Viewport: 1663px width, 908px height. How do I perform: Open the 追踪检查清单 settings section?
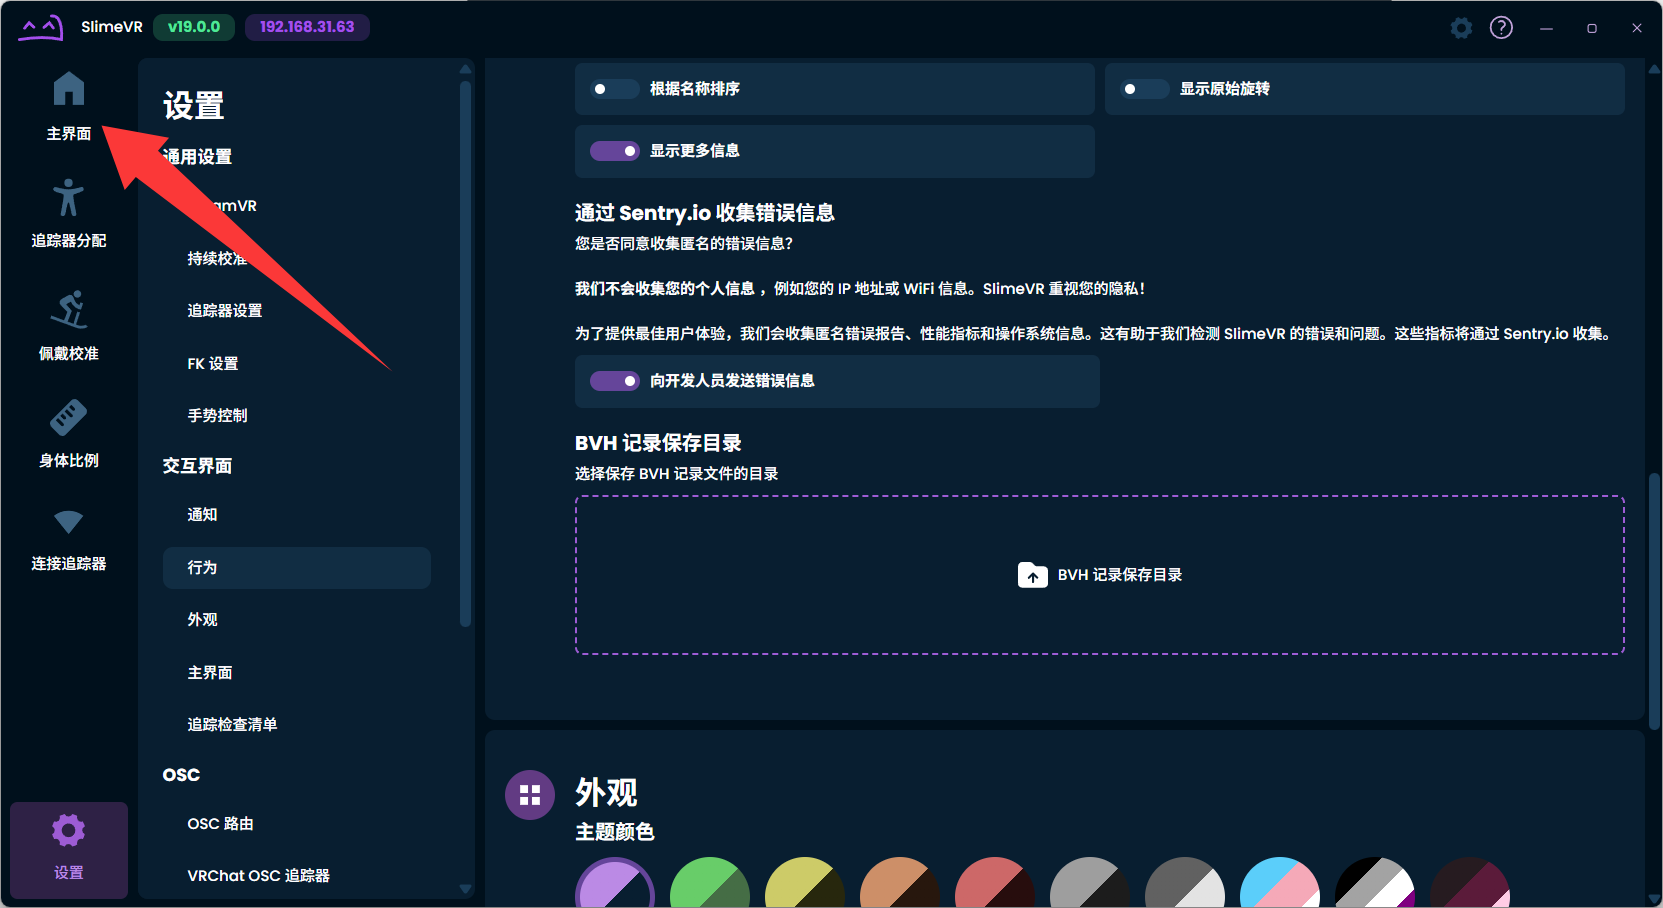[x=297, y=725]
